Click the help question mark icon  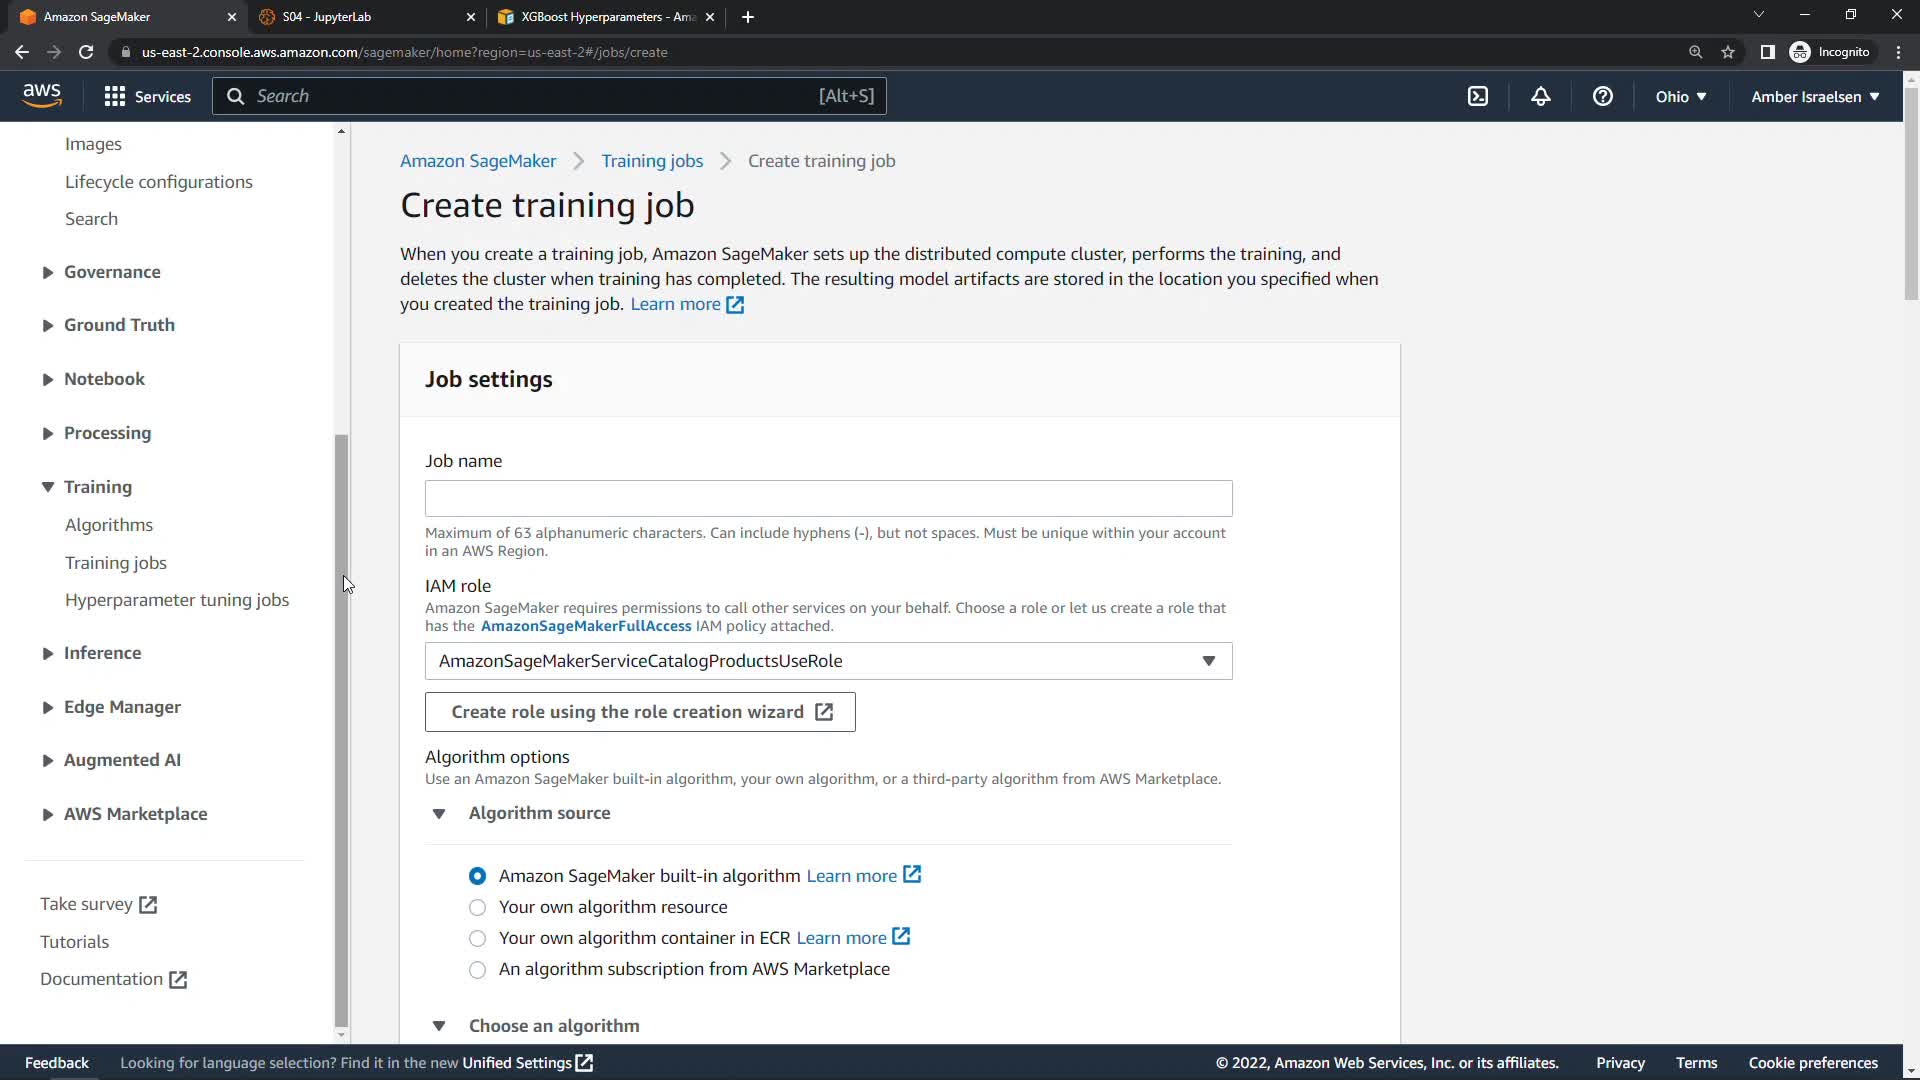click(x=1603, y=96)
